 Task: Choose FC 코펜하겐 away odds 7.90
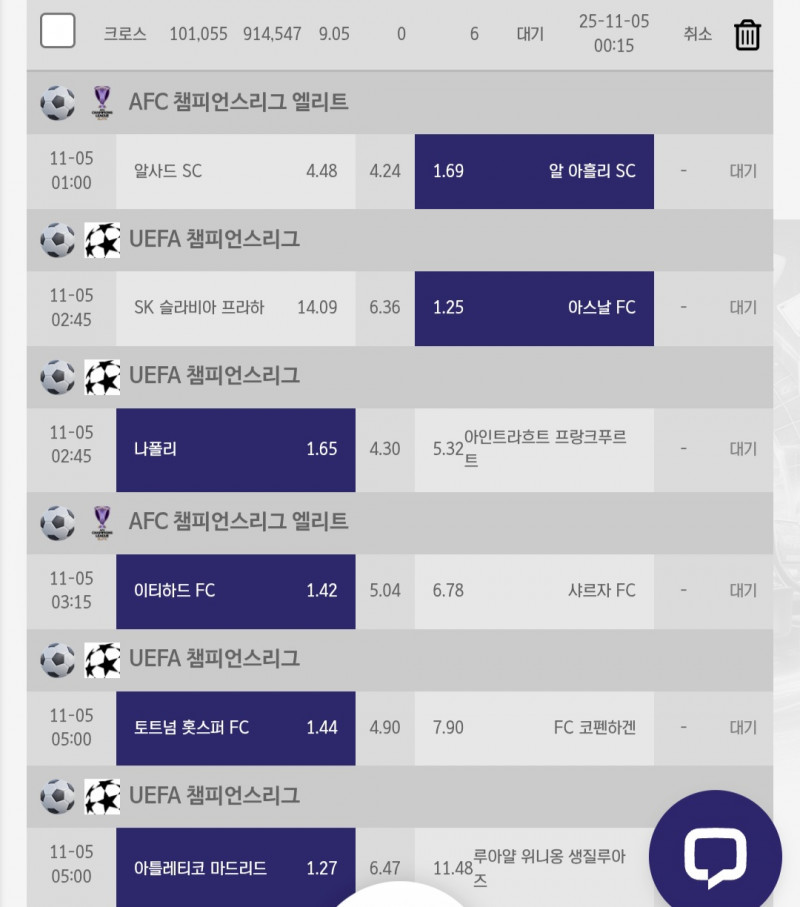(534, 728)
